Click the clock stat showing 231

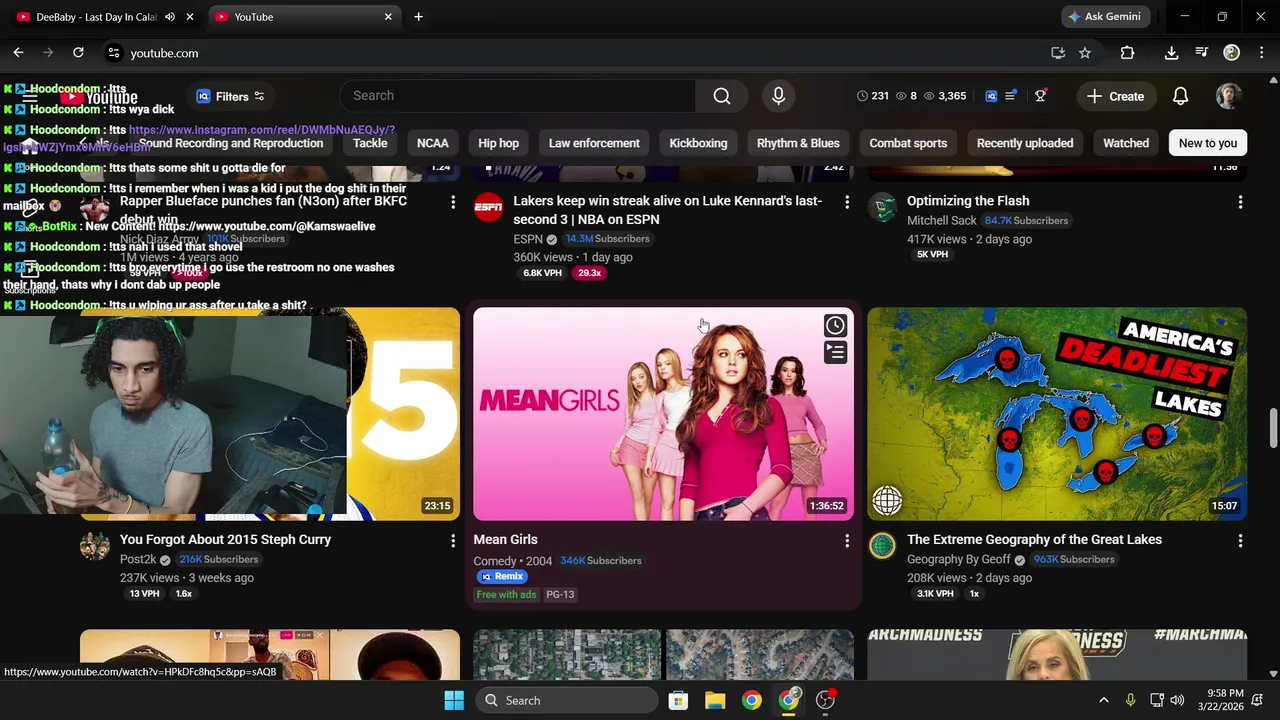click(872, 96)
